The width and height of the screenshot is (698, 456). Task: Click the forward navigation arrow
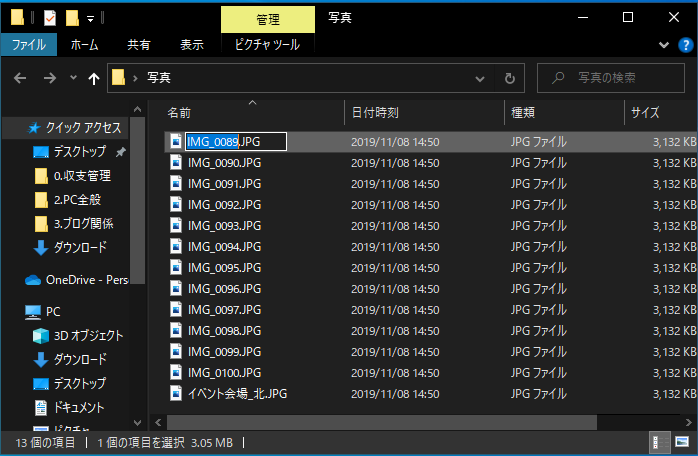click(x=48, y=78)
